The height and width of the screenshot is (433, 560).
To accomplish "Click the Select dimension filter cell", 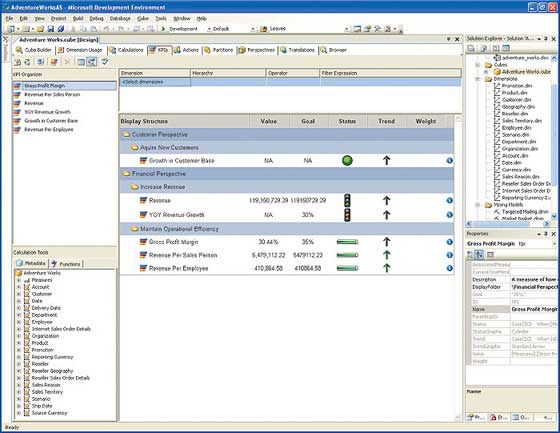I will click(155, 82).
